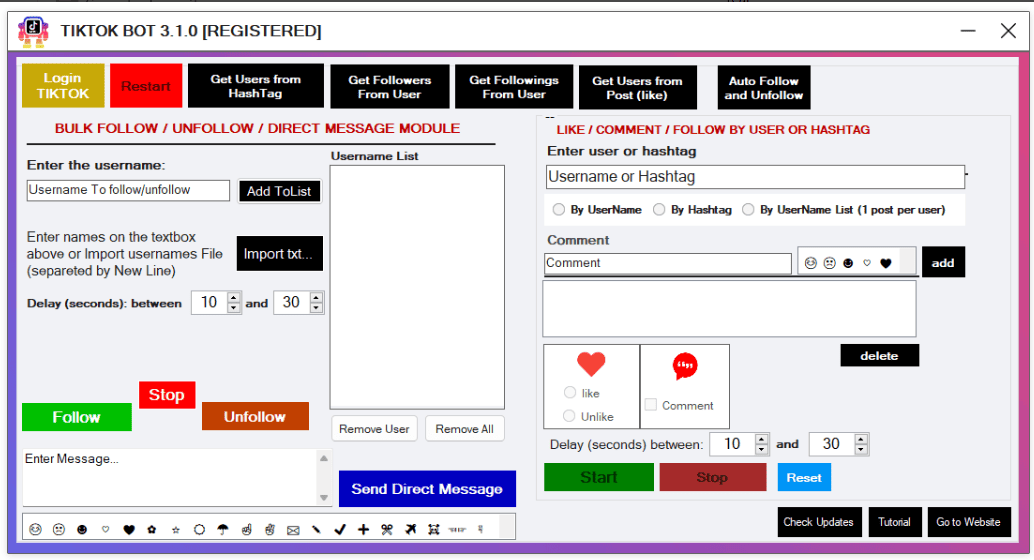Pick black heart emoji beside Comment field
This screenshot has width=1034, height=560.
tap(886, 263)
